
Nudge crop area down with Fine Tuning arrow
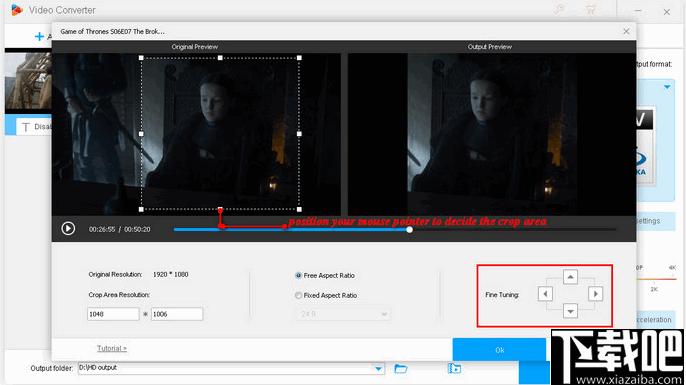click(570, 311)
